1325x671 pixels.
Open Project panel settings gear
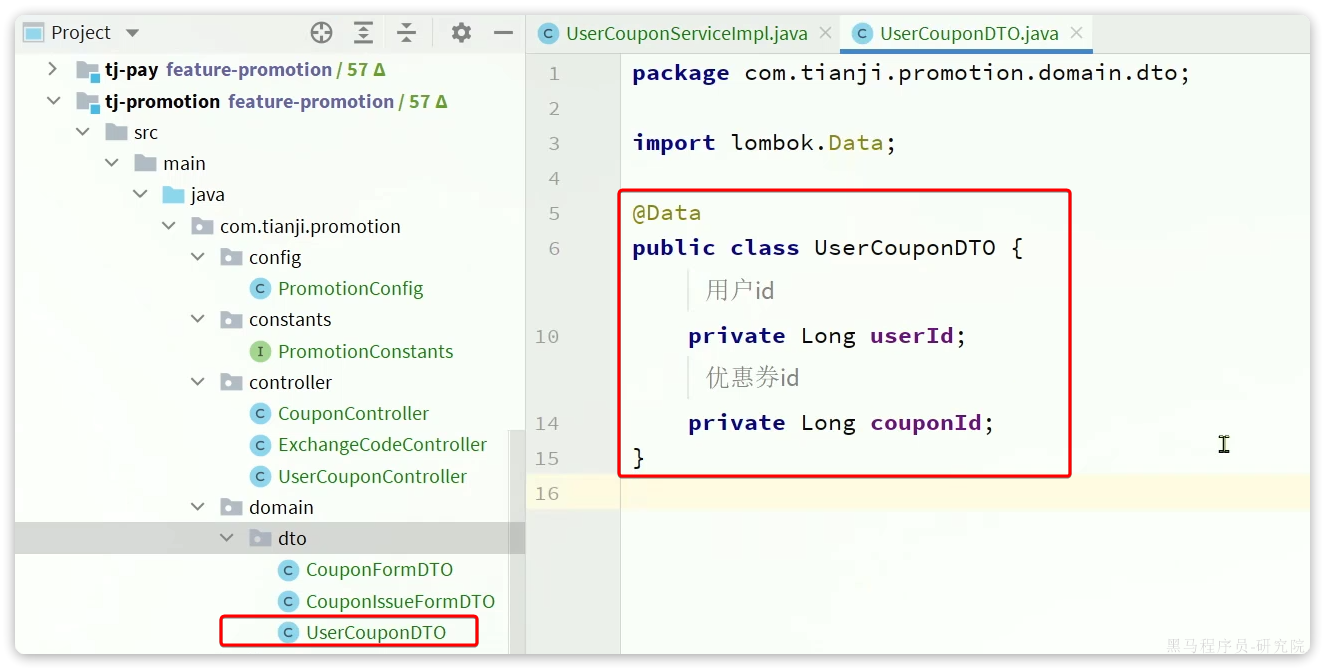pos(461,33)
